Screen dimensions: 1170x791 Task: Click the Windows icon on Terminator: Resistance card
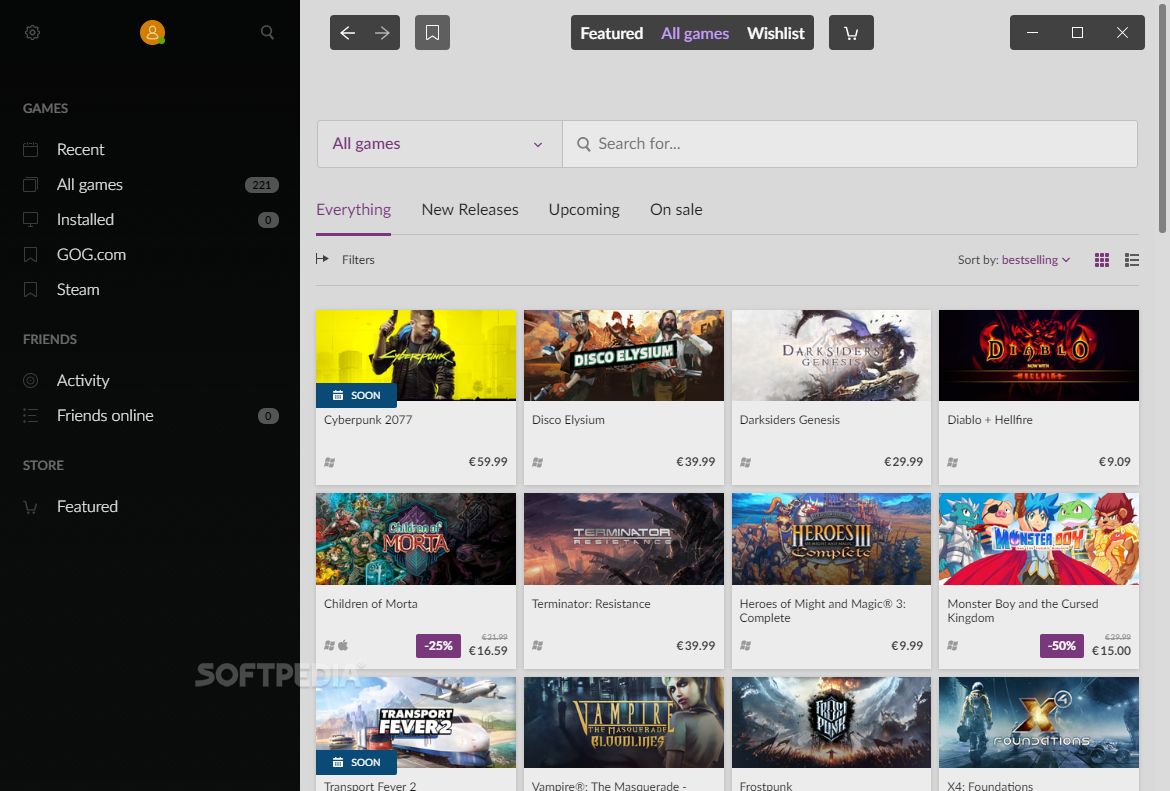click(537, 645)
